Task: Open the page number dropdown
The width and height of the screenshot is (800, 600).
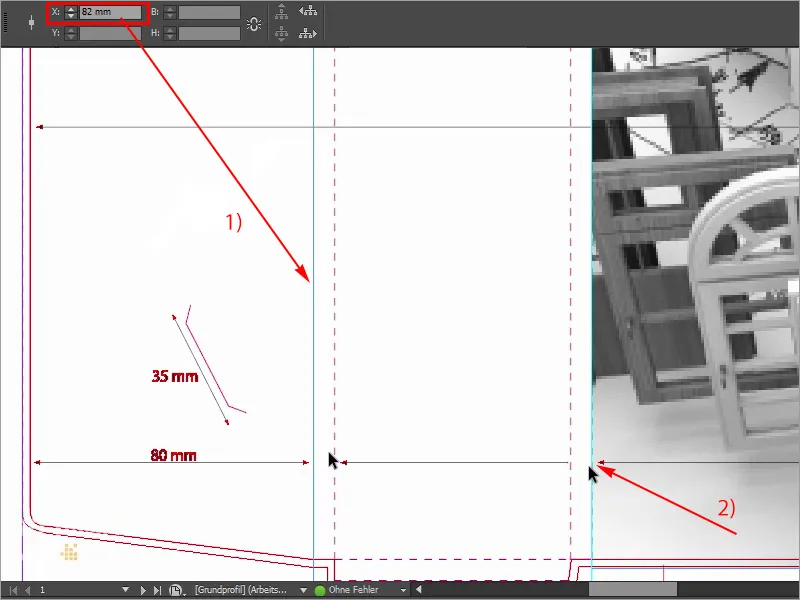Action: tap(125, 590)
